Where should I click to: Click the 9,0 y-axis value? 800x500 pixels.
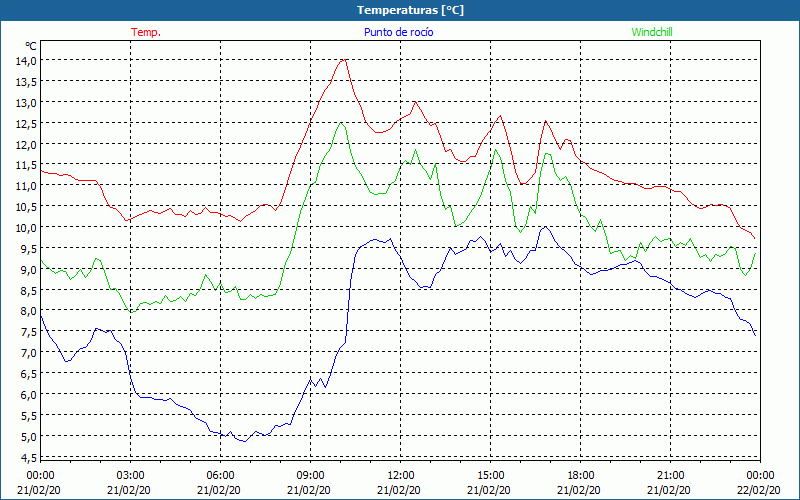tap(29, 269)
